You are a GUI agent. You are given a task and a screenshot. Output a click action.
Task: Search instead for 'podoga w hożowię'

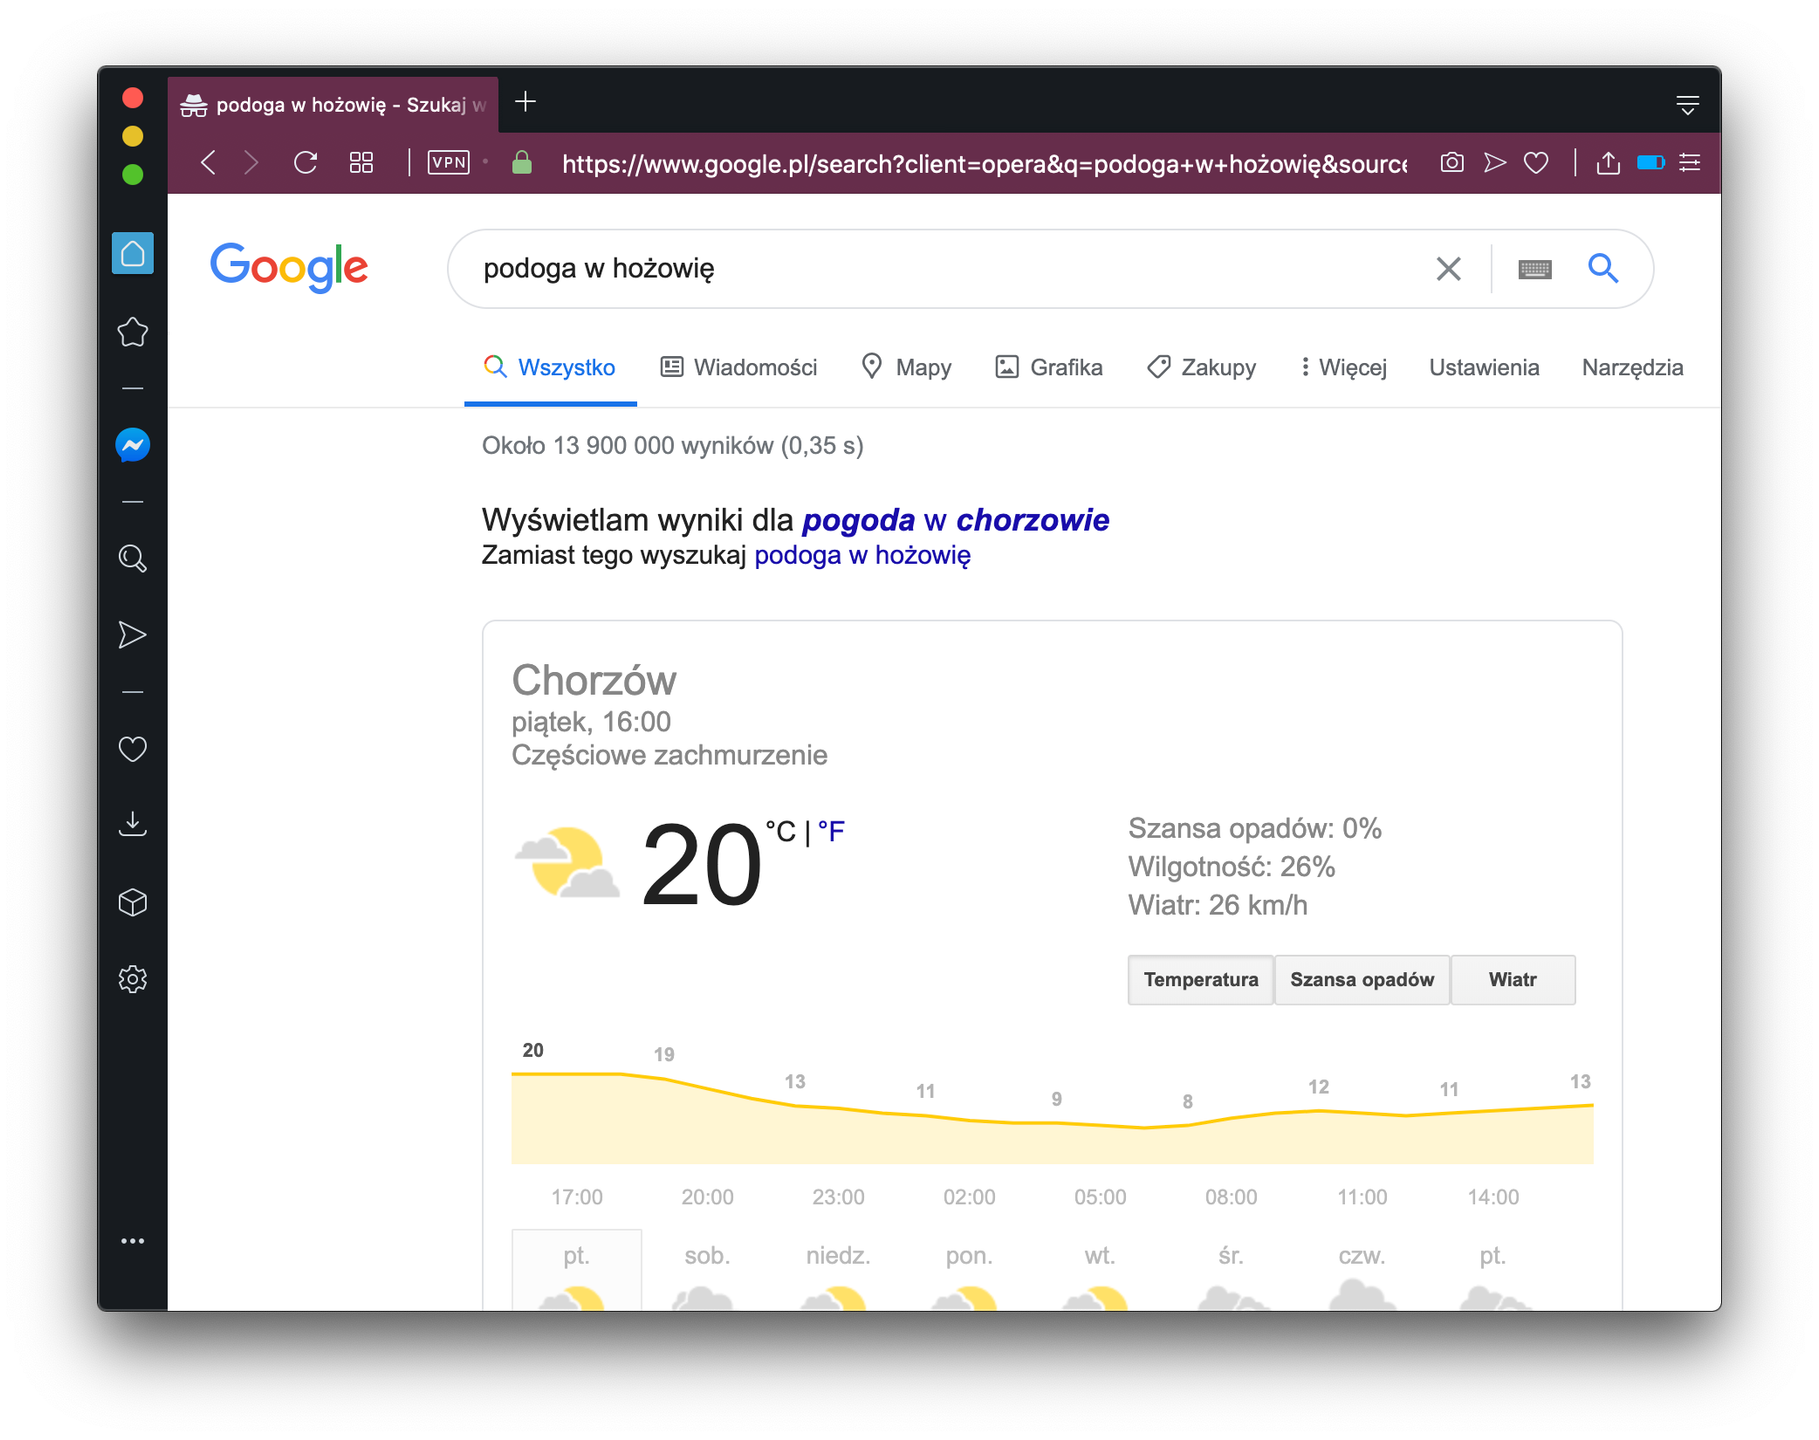click(862, 555)
